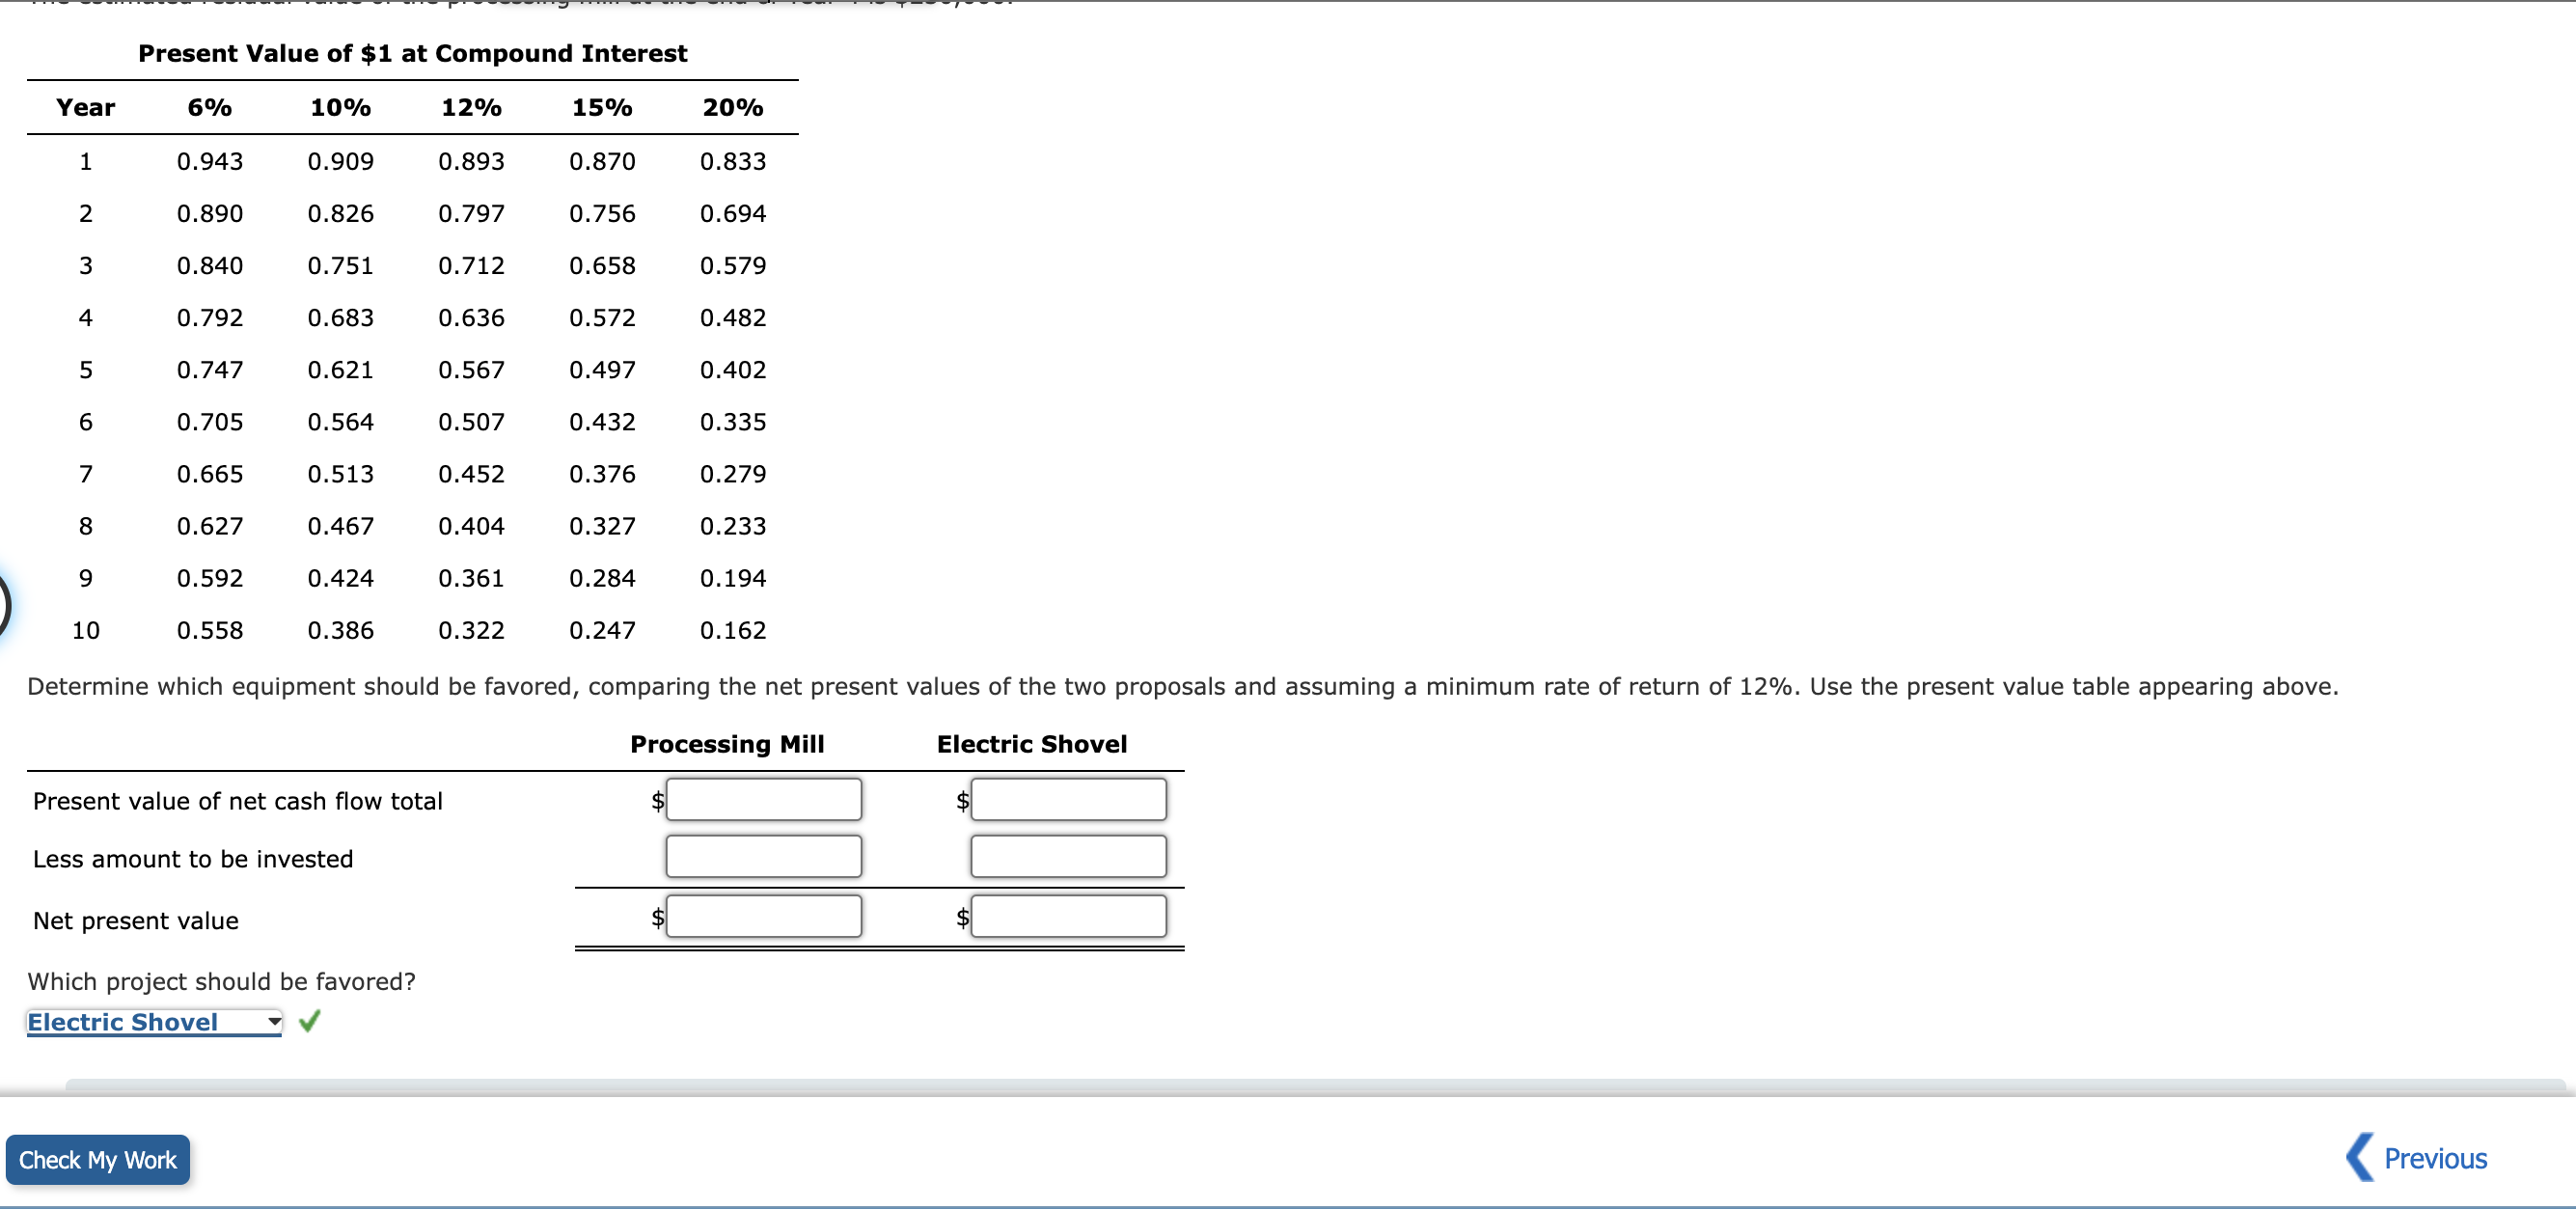Click the 0.376 value in year 7
The image size is (2576, 1209).
coord(602,473)
